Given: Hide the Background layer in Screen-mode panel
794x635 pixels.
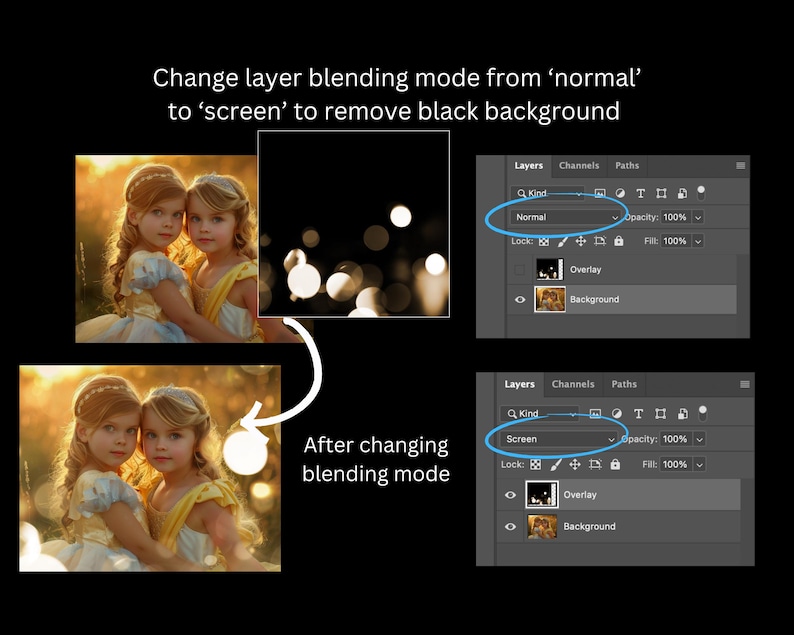Looking at the screenshot, I should 510,527.
